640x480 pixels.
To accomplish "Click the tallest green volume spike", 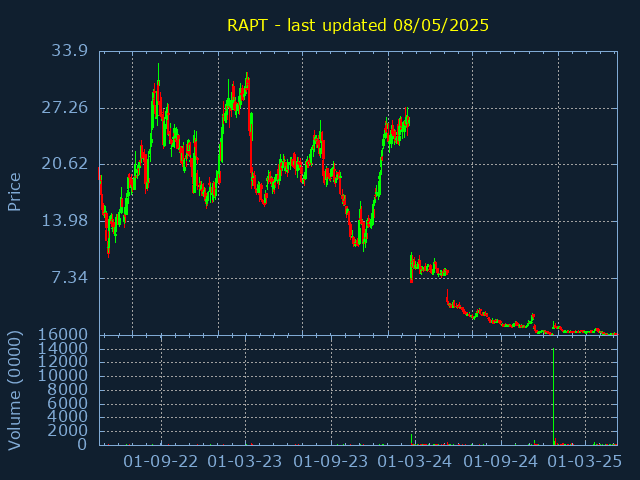I will (553, 397).
